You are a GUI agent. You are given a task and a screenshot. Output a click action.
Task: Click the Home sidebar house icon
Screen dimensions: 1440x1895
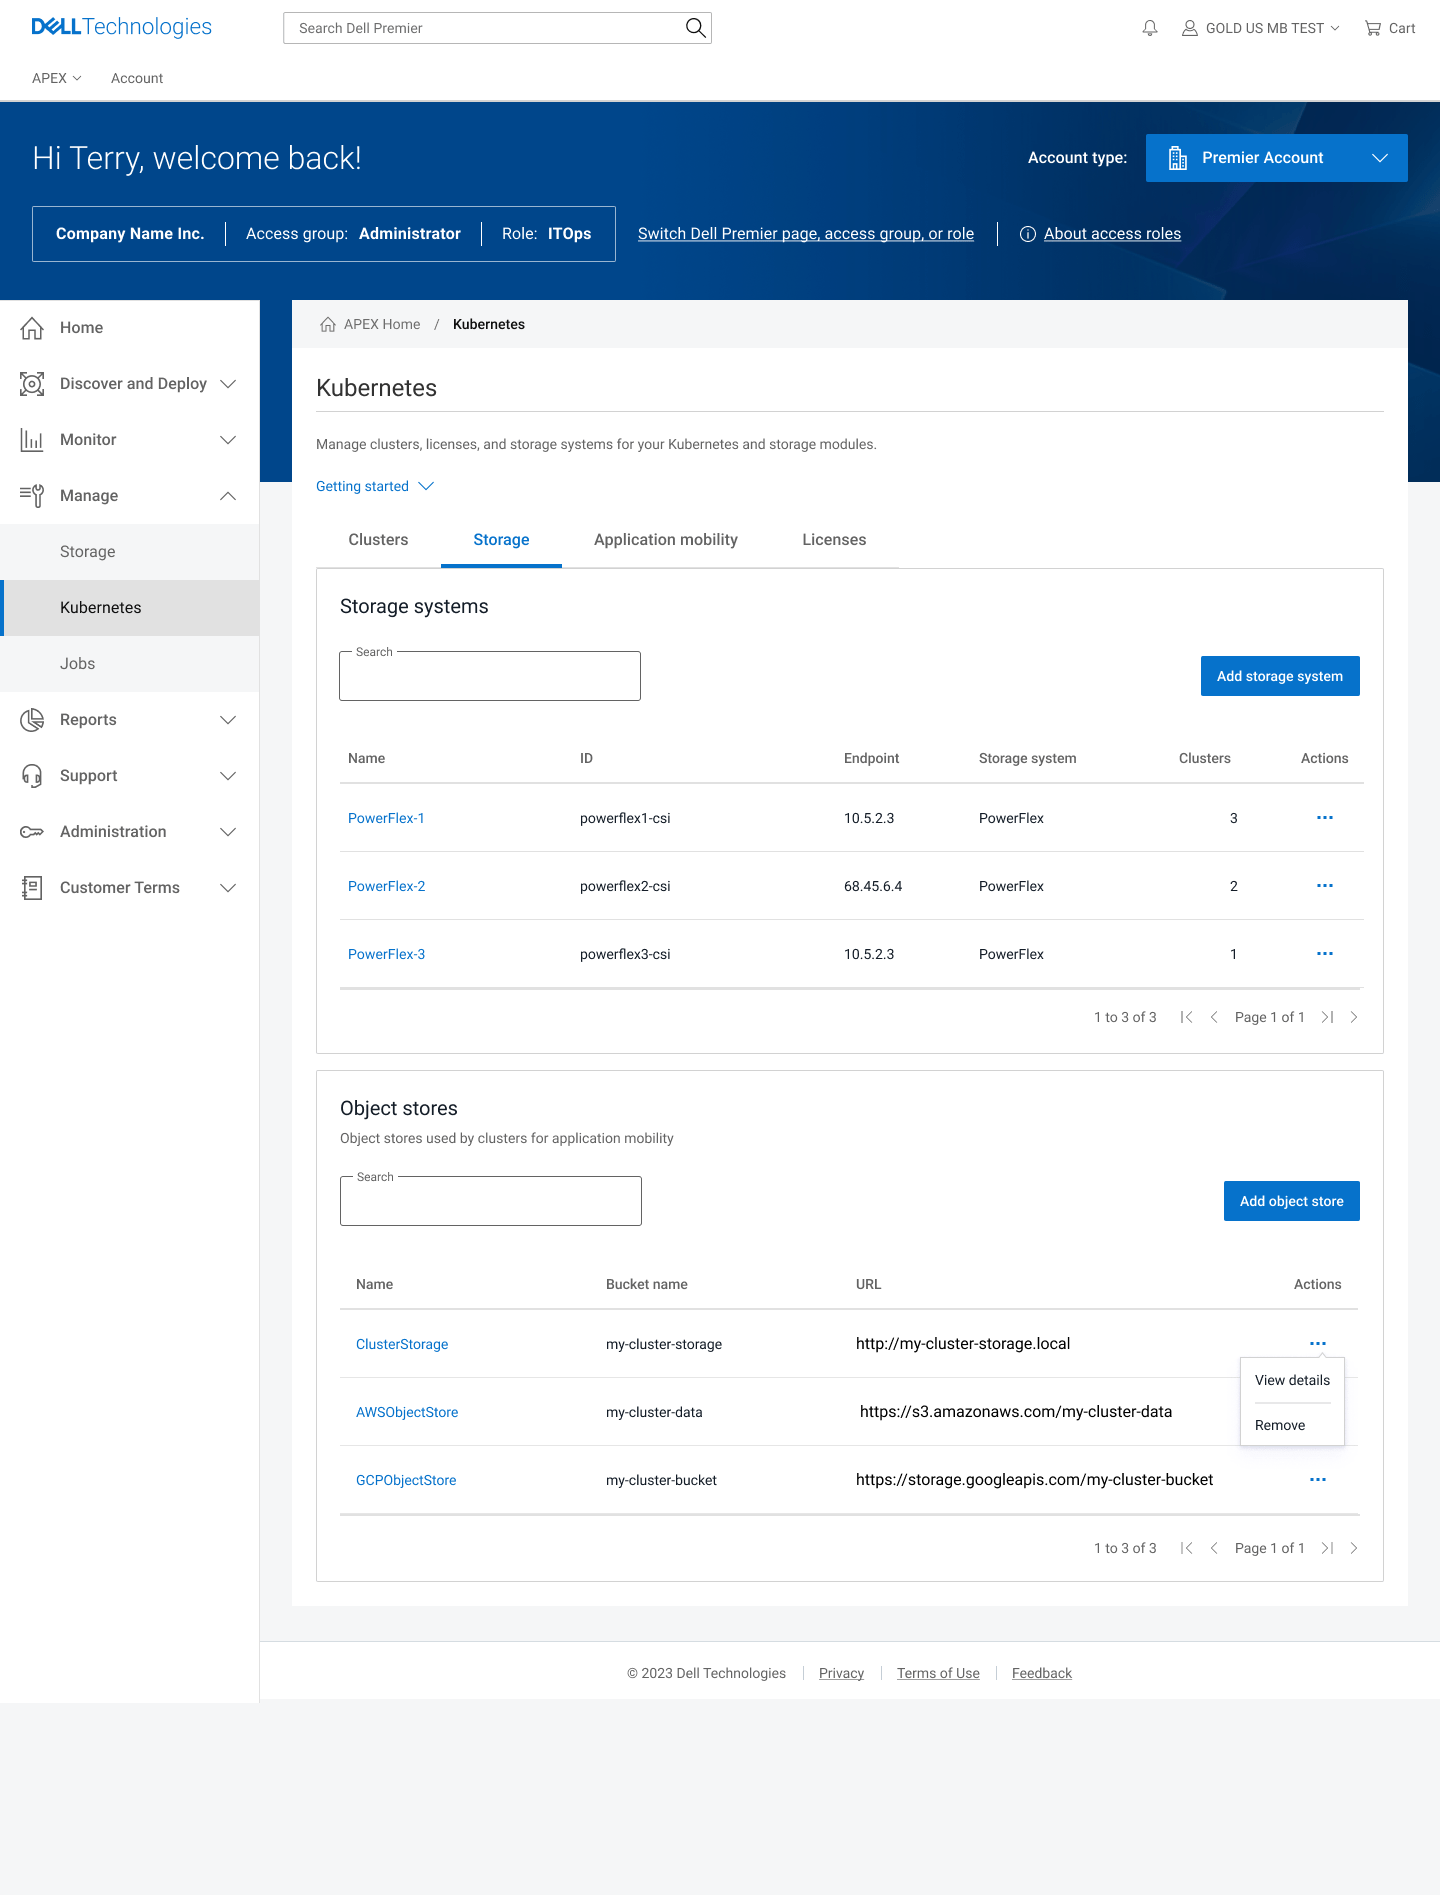tap(32, 328)
